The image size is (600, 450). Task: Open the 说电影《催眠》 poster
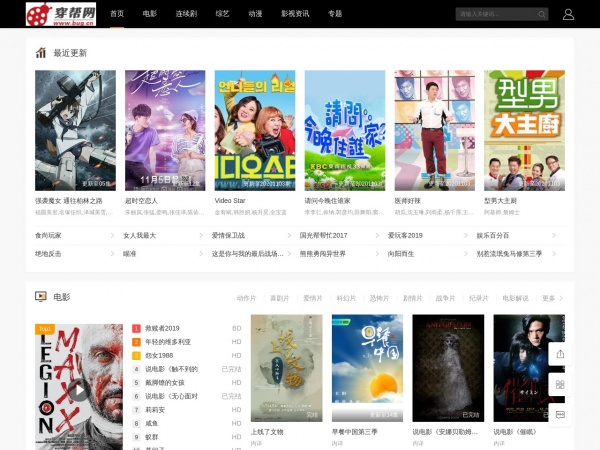coord(529,368)
